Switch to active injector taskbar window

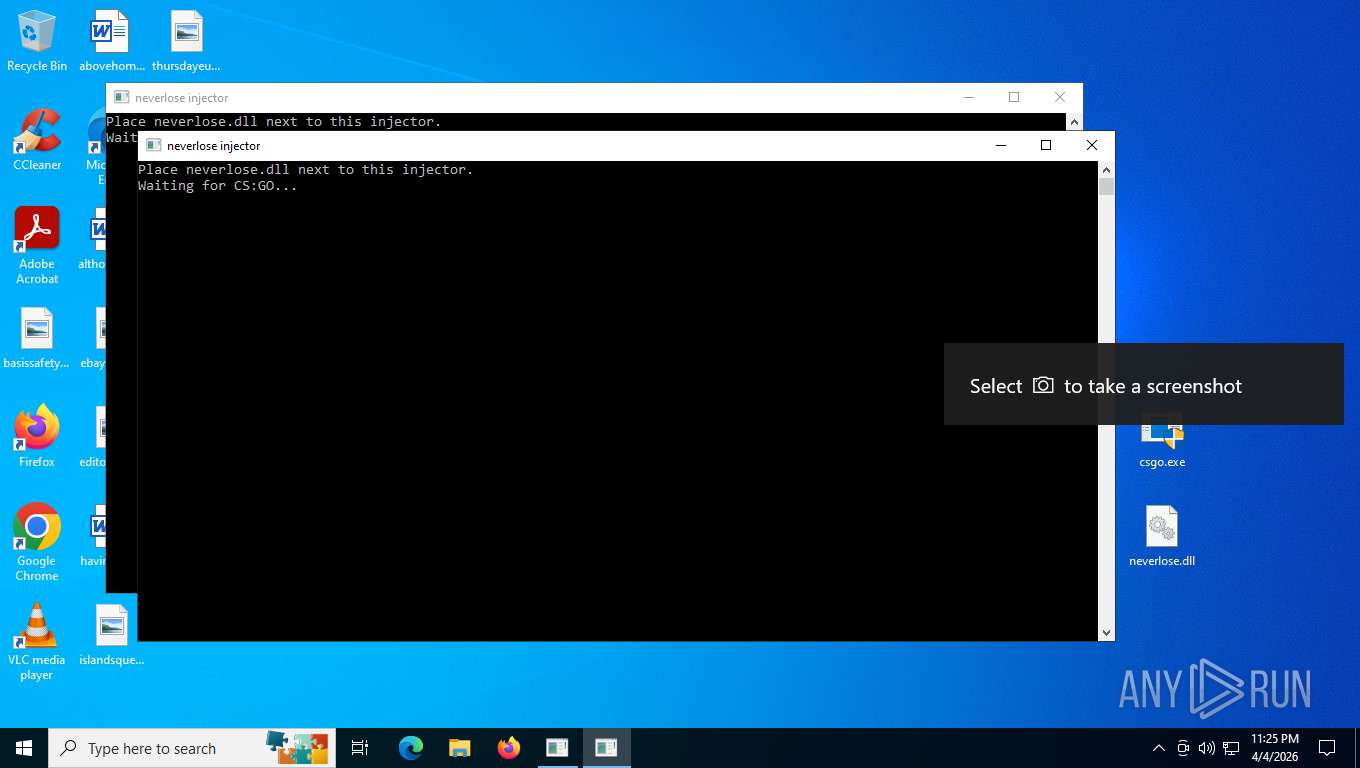(606, 748)
